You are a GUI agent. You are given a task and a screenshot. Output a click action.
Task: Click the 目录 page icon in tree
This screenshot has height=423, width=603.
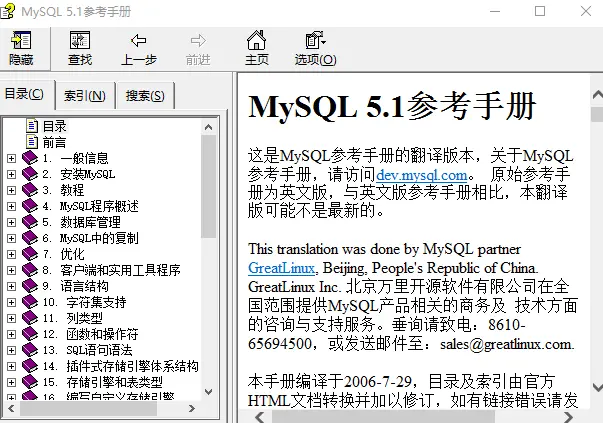tap(32, 127)
